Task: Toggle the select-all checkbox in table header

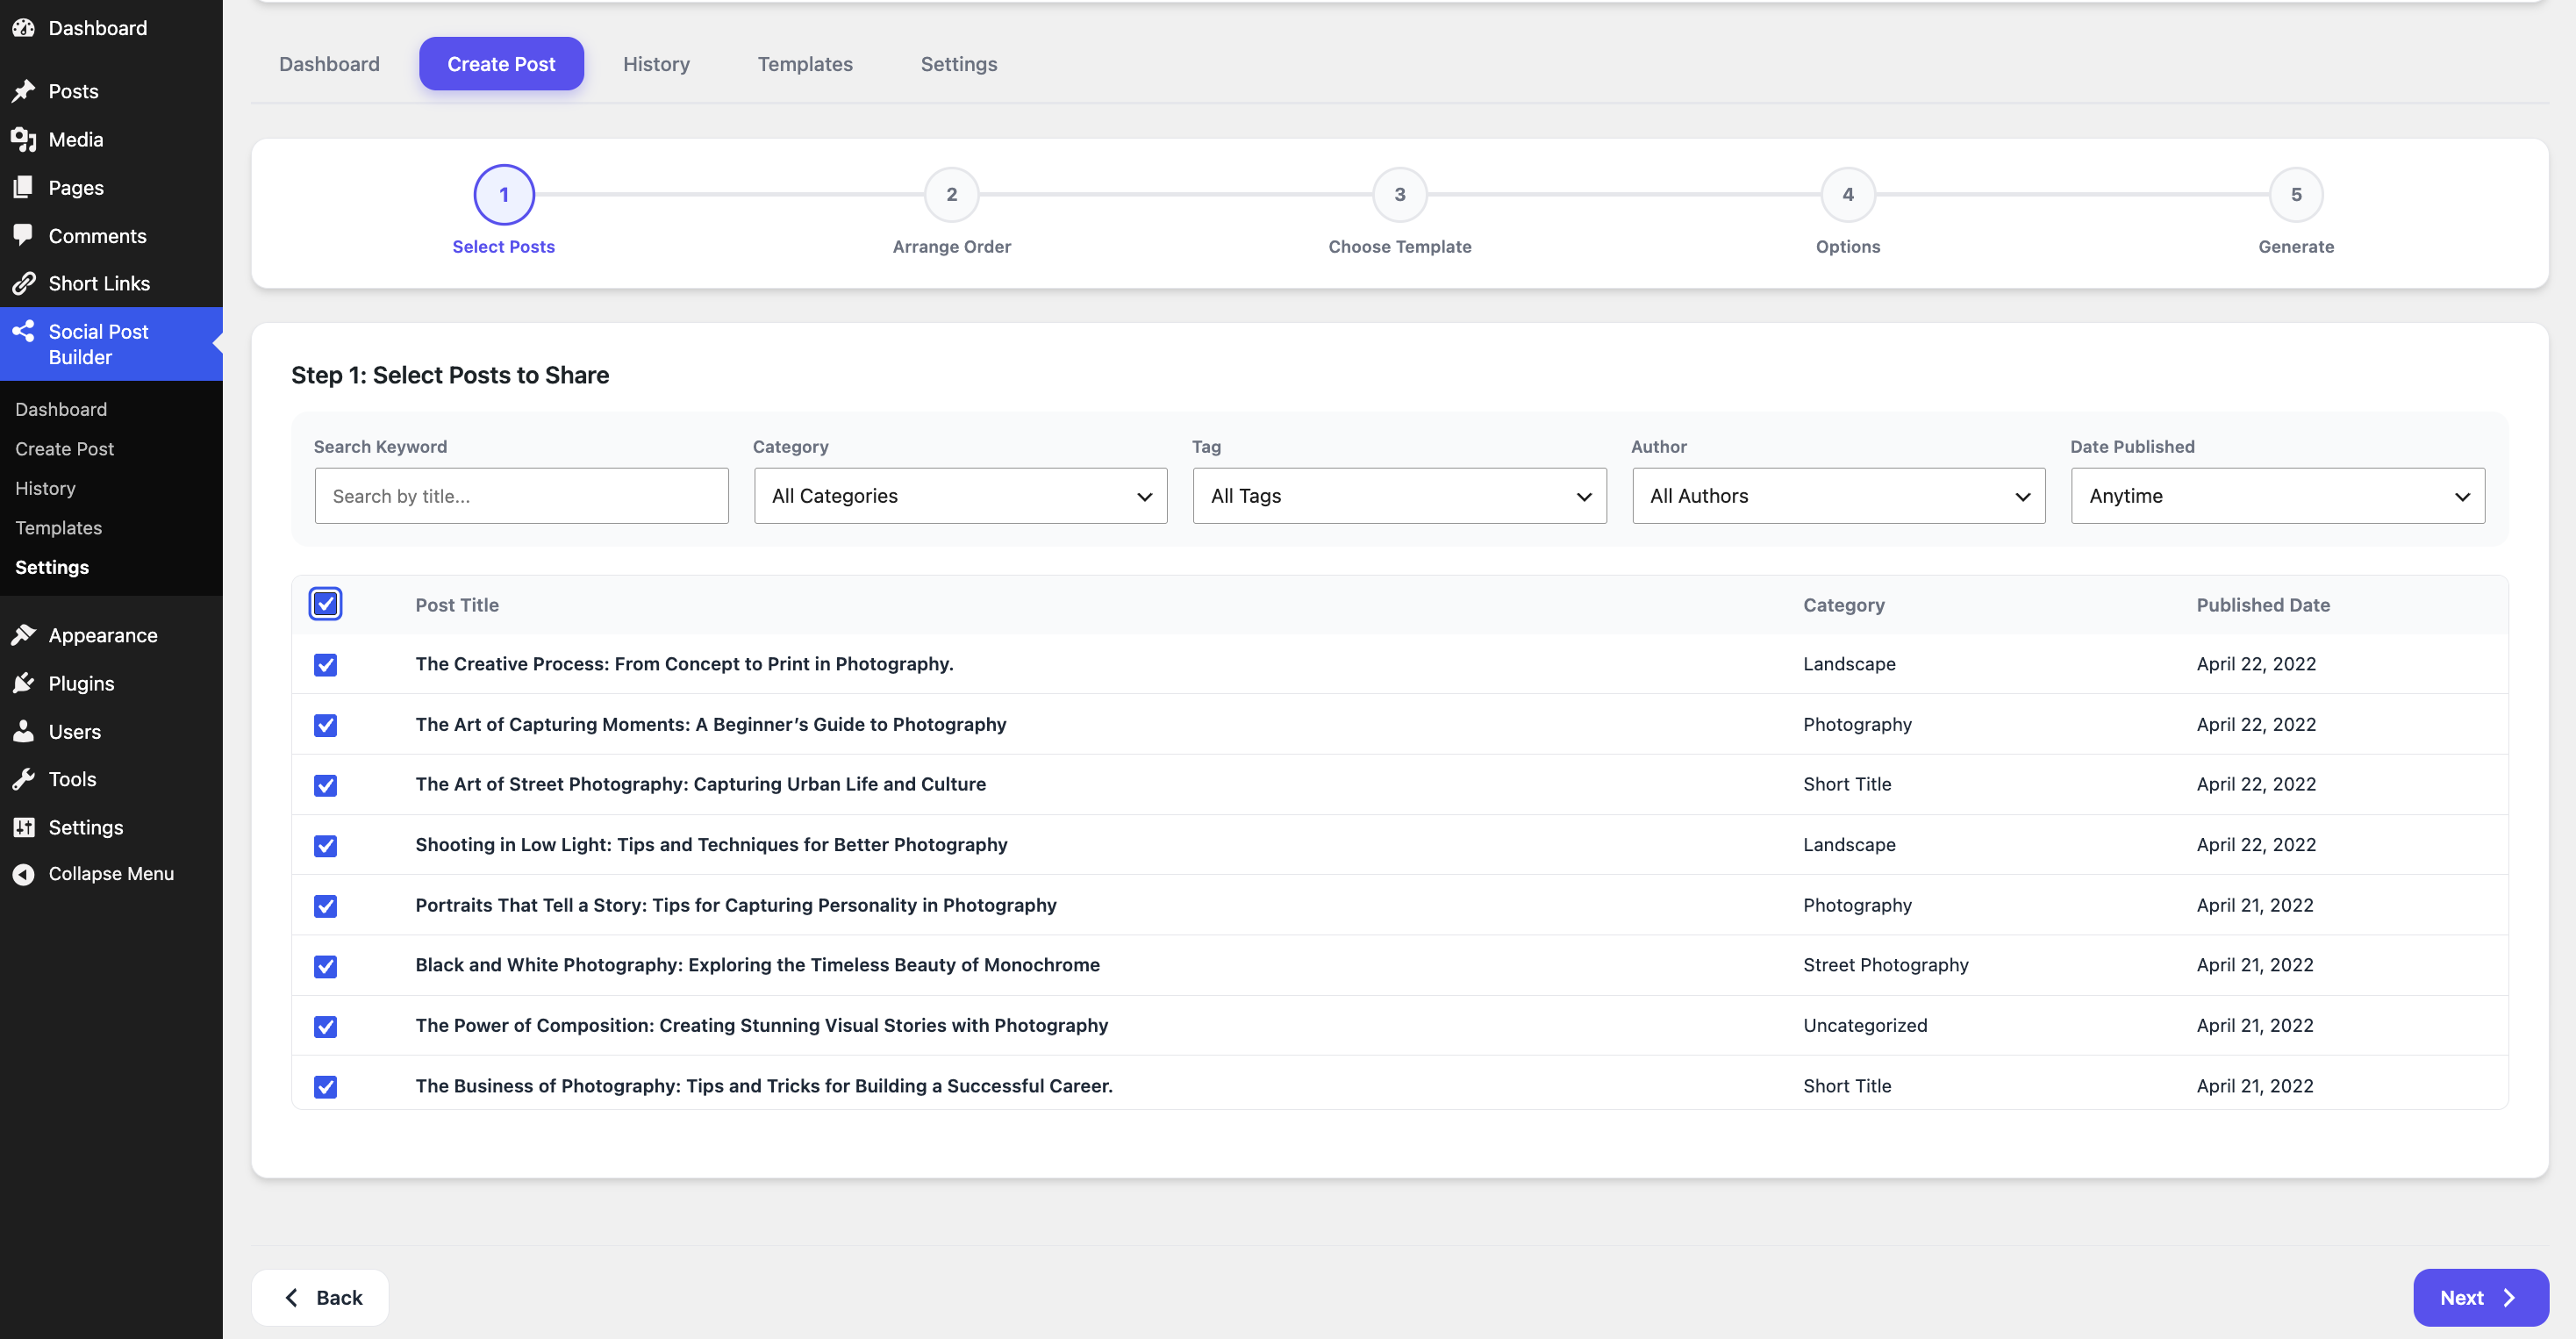Action: tap(325, 604)
